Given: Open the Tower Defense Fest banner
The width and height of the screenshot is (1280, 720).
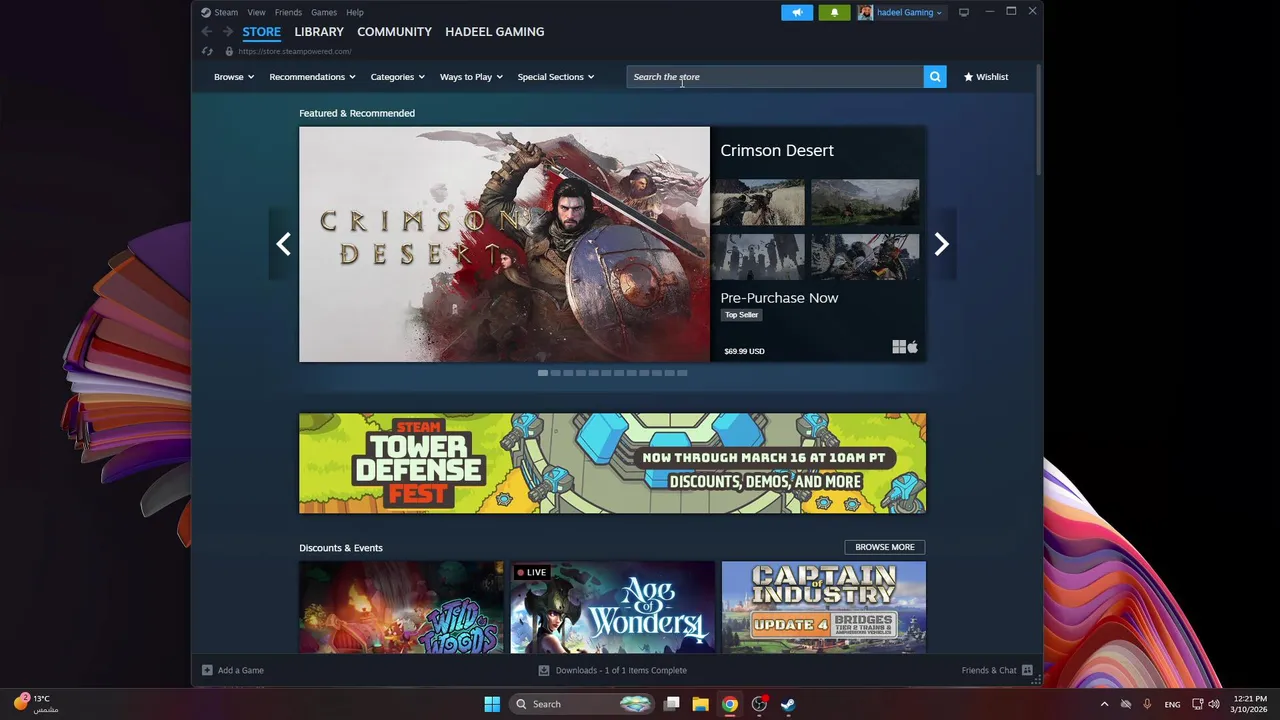Looking at the screenshot, I should [612, 463].
